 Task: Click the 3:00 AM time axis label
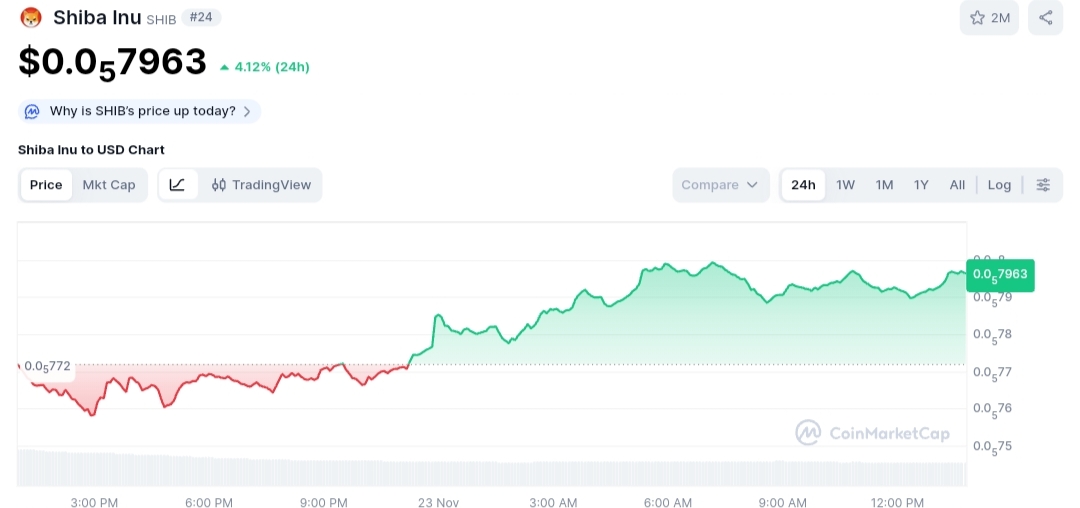point(553,502)
